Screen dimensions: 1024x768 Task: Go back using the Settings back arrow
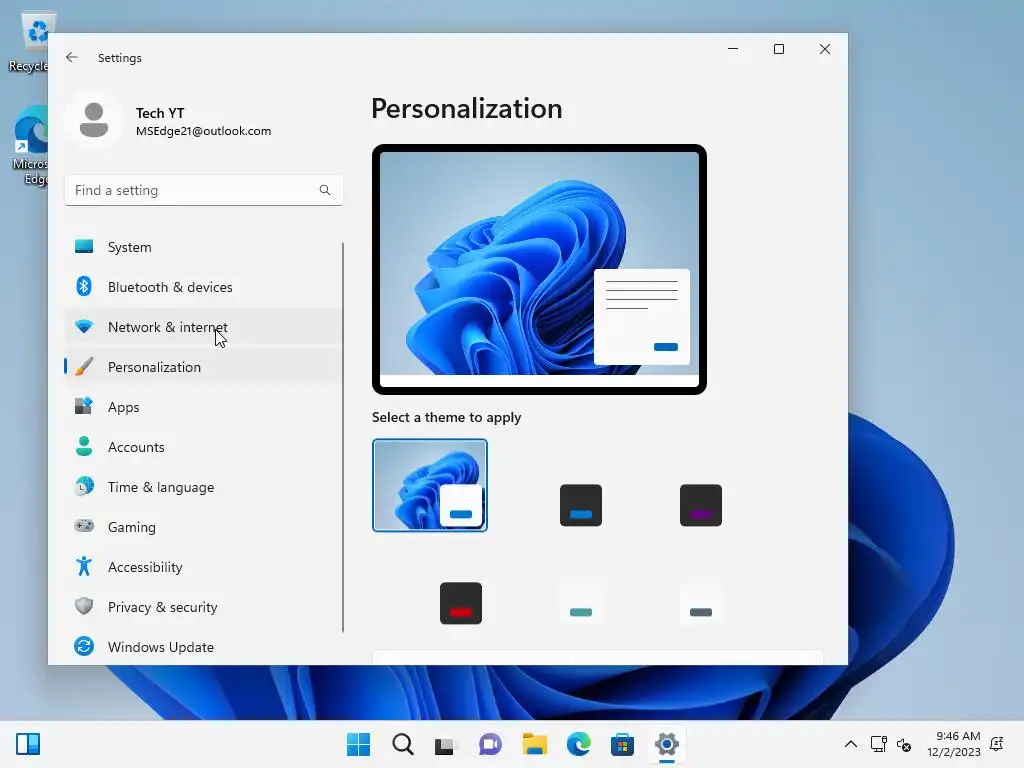point(72,57)
